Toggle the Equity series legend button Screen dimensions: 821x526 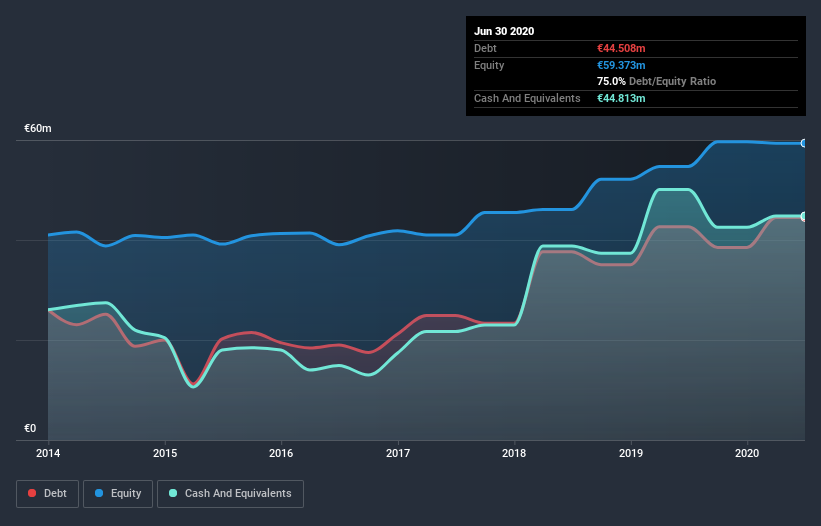point(118,494)
